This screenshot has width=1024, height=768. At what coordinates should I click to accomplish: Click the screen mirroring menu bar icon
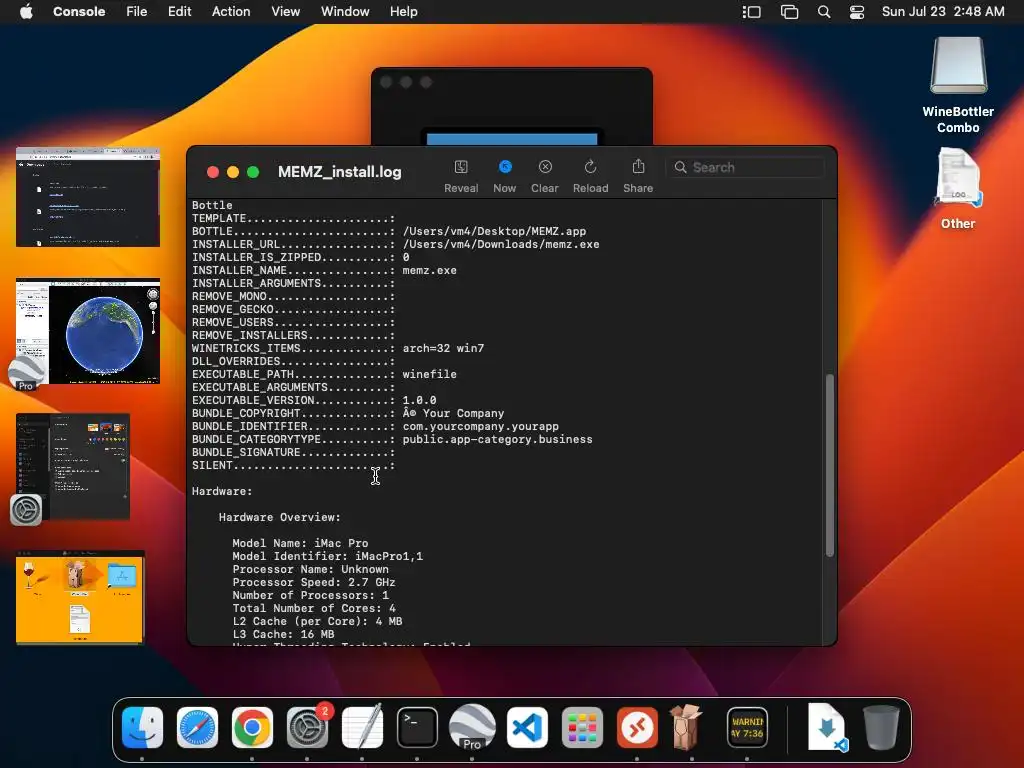tap(789, 12)
